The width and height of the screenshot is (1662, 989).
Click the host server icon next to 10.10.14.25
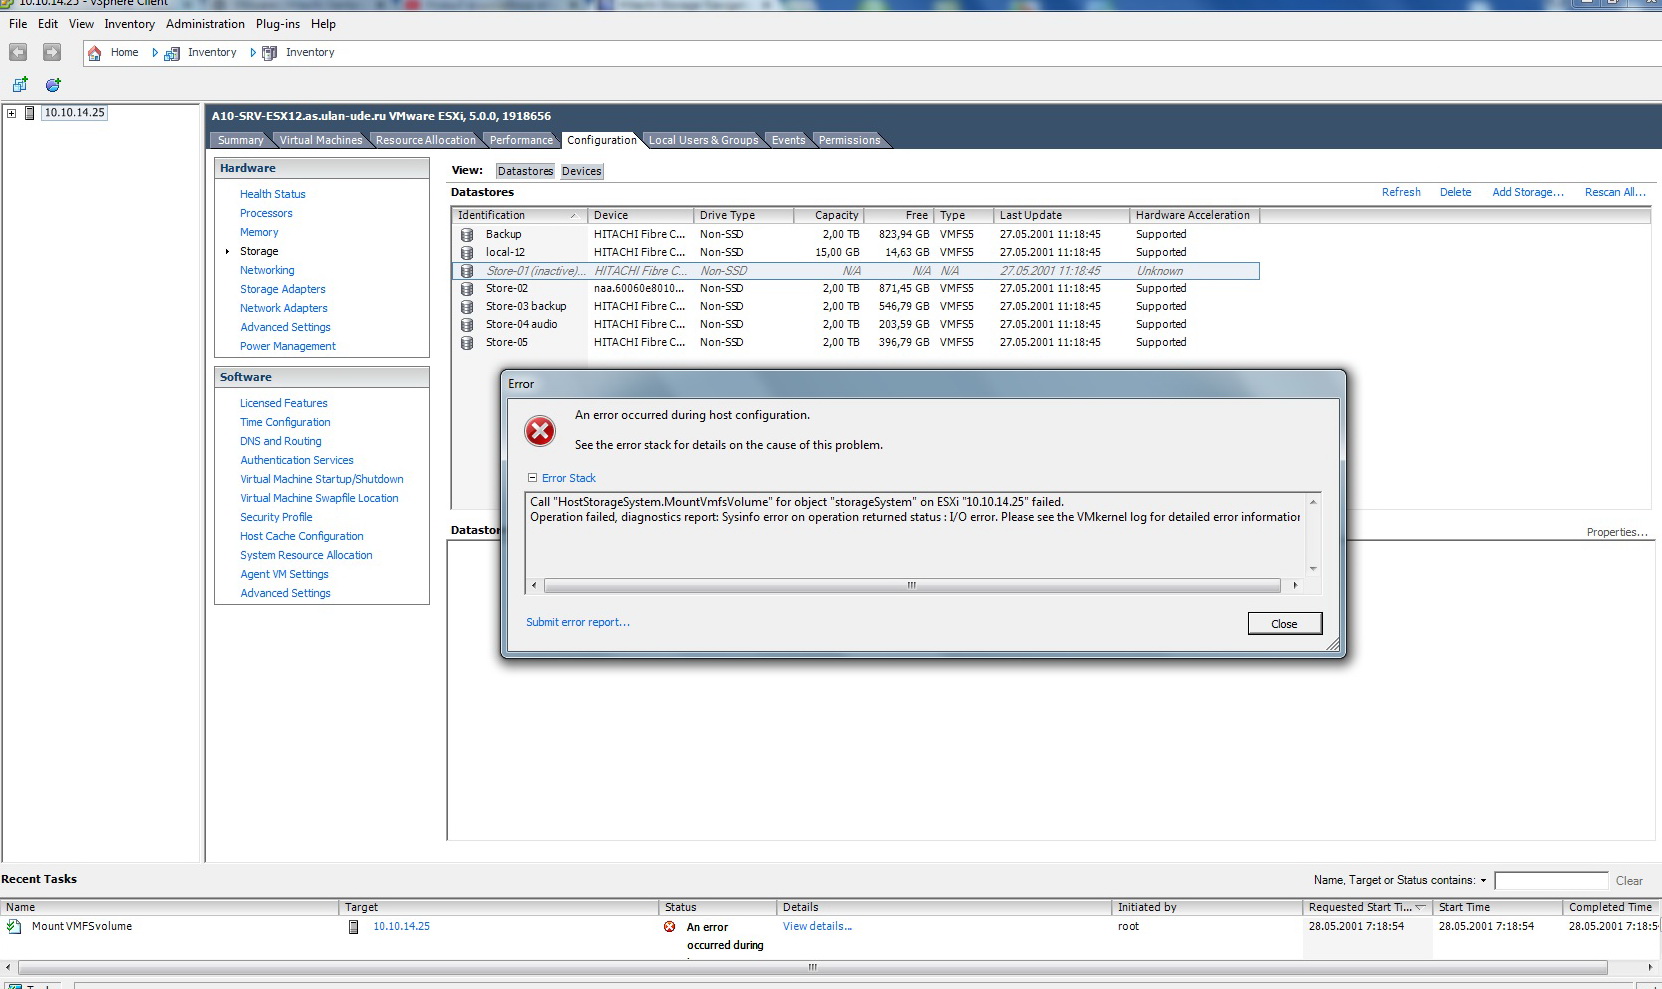[30, 113]
